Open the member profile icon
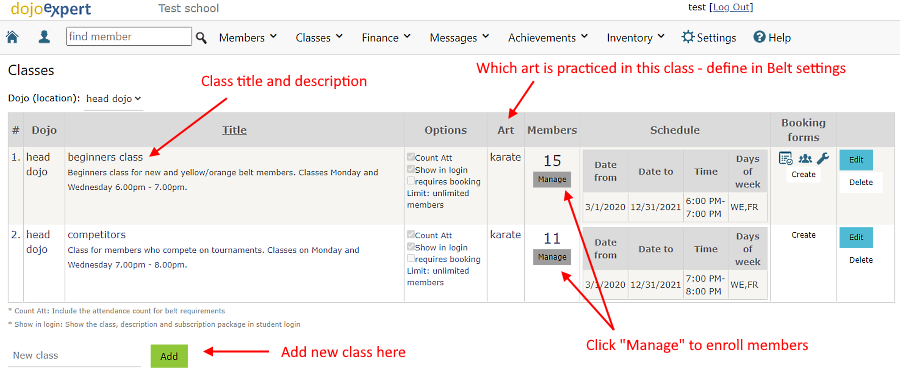 44,37
